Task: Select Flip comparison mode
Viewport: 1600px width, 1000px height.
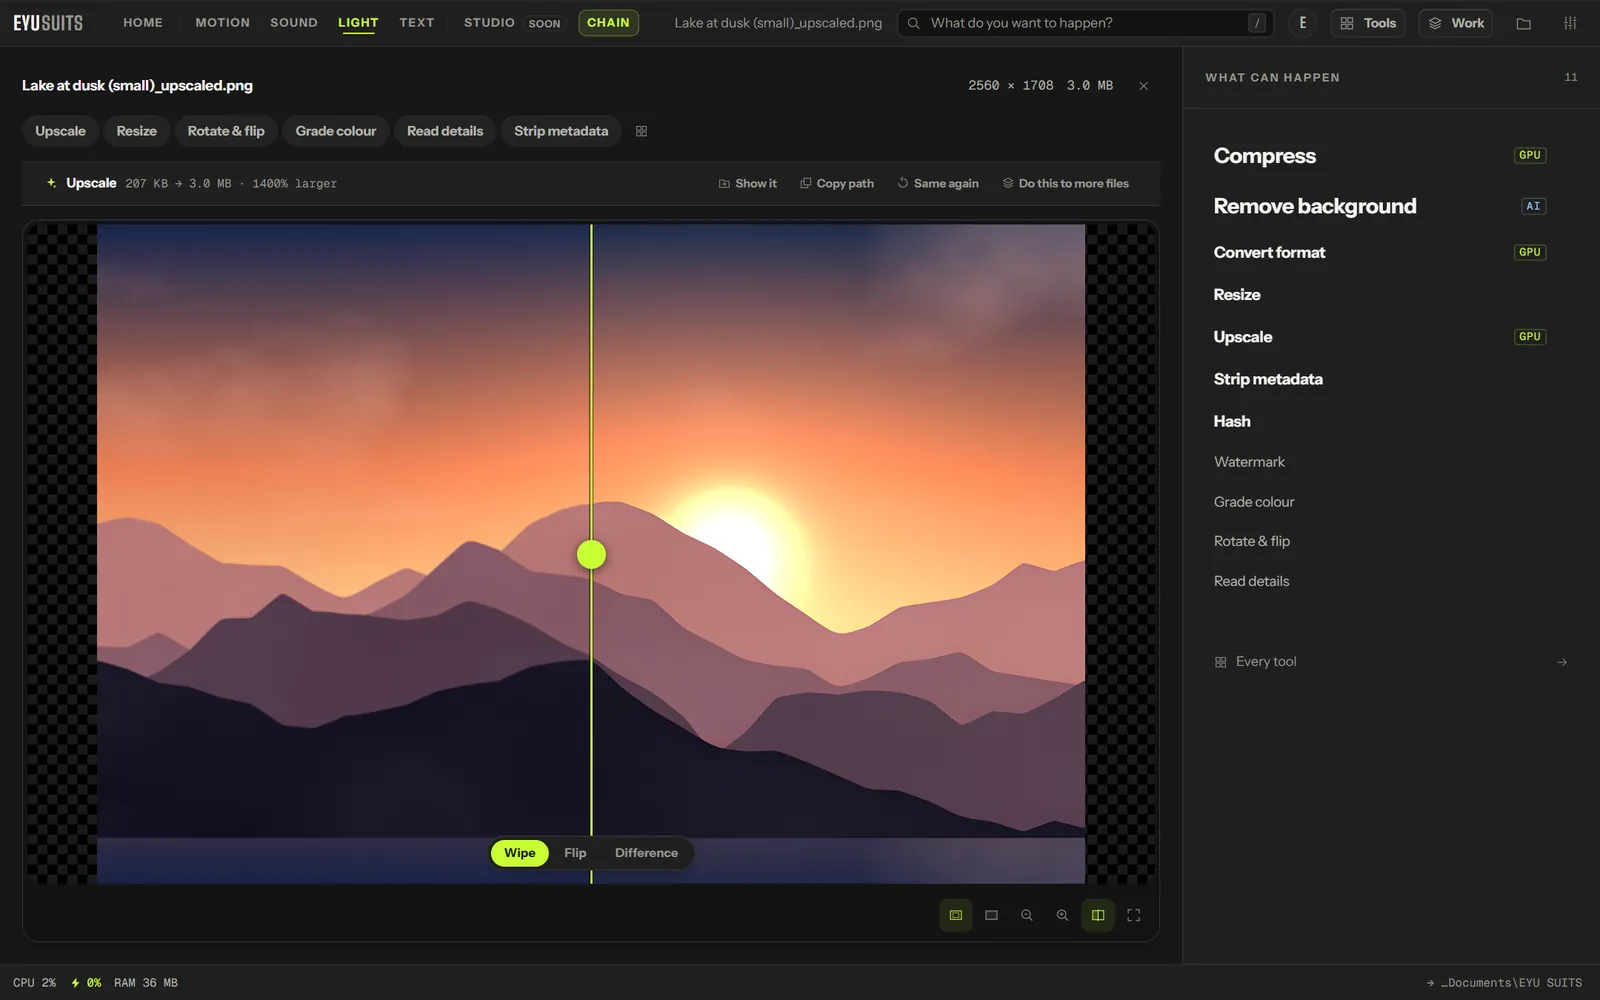Action: pos(575,853)
